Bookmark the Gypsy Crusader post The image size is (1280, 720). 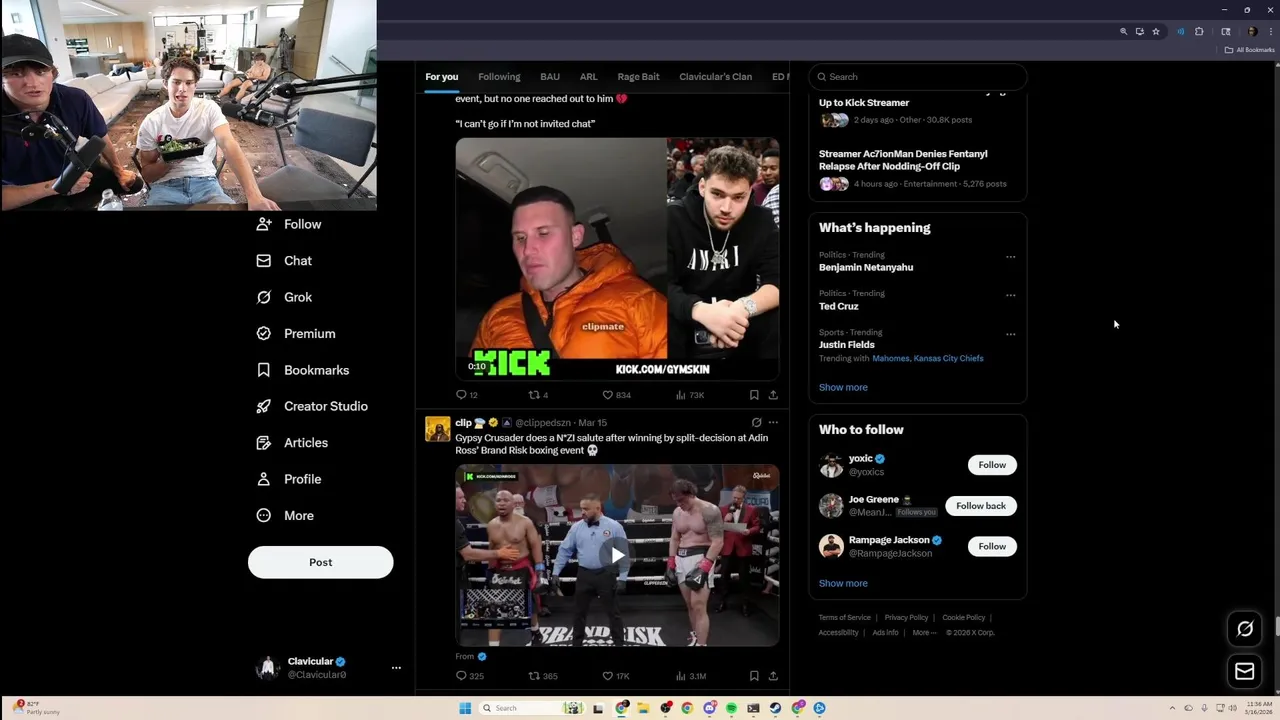(x=754, y=676)
